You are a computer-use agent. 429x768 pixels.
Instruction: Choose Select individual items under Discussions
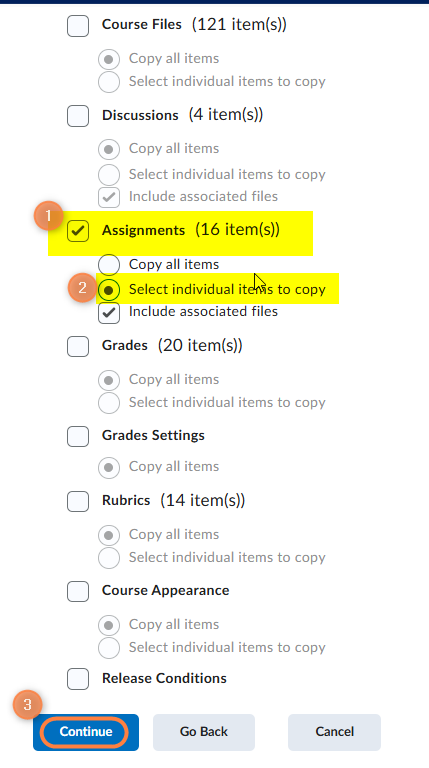click(x=109, y=175)
